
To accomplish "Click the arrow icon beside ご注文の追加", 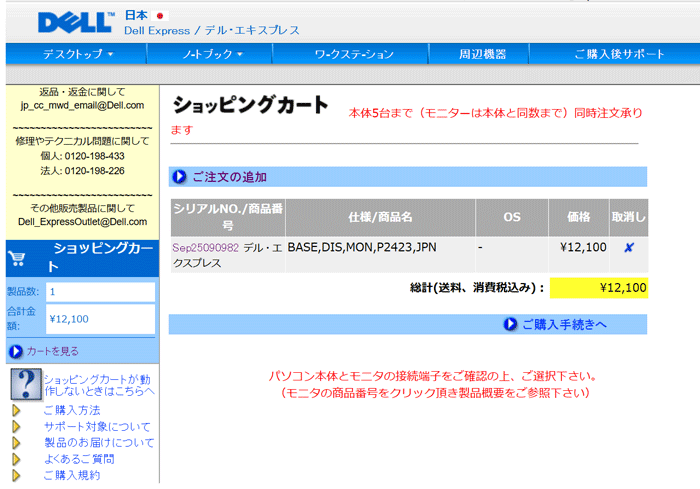I will (x=179, y=177).
